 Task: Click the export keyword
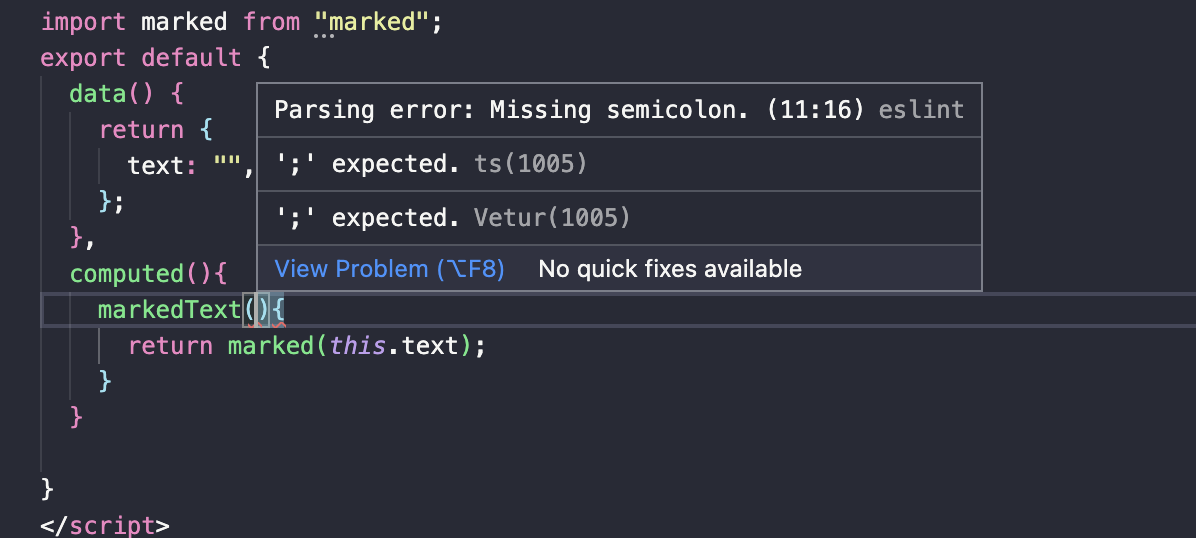coord(84,58)
